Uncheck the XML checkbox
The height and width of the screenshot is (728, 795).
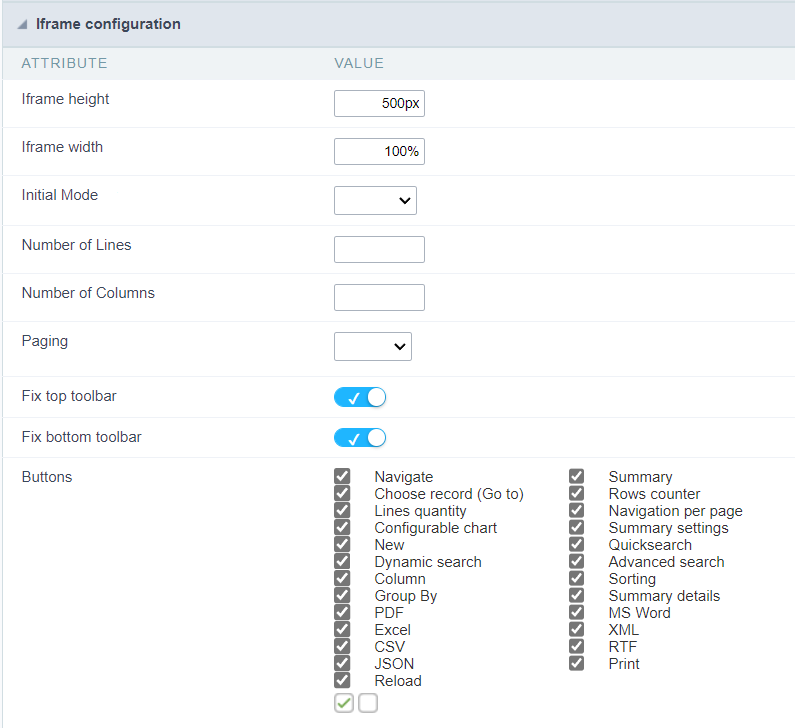[x=576, y=629]
